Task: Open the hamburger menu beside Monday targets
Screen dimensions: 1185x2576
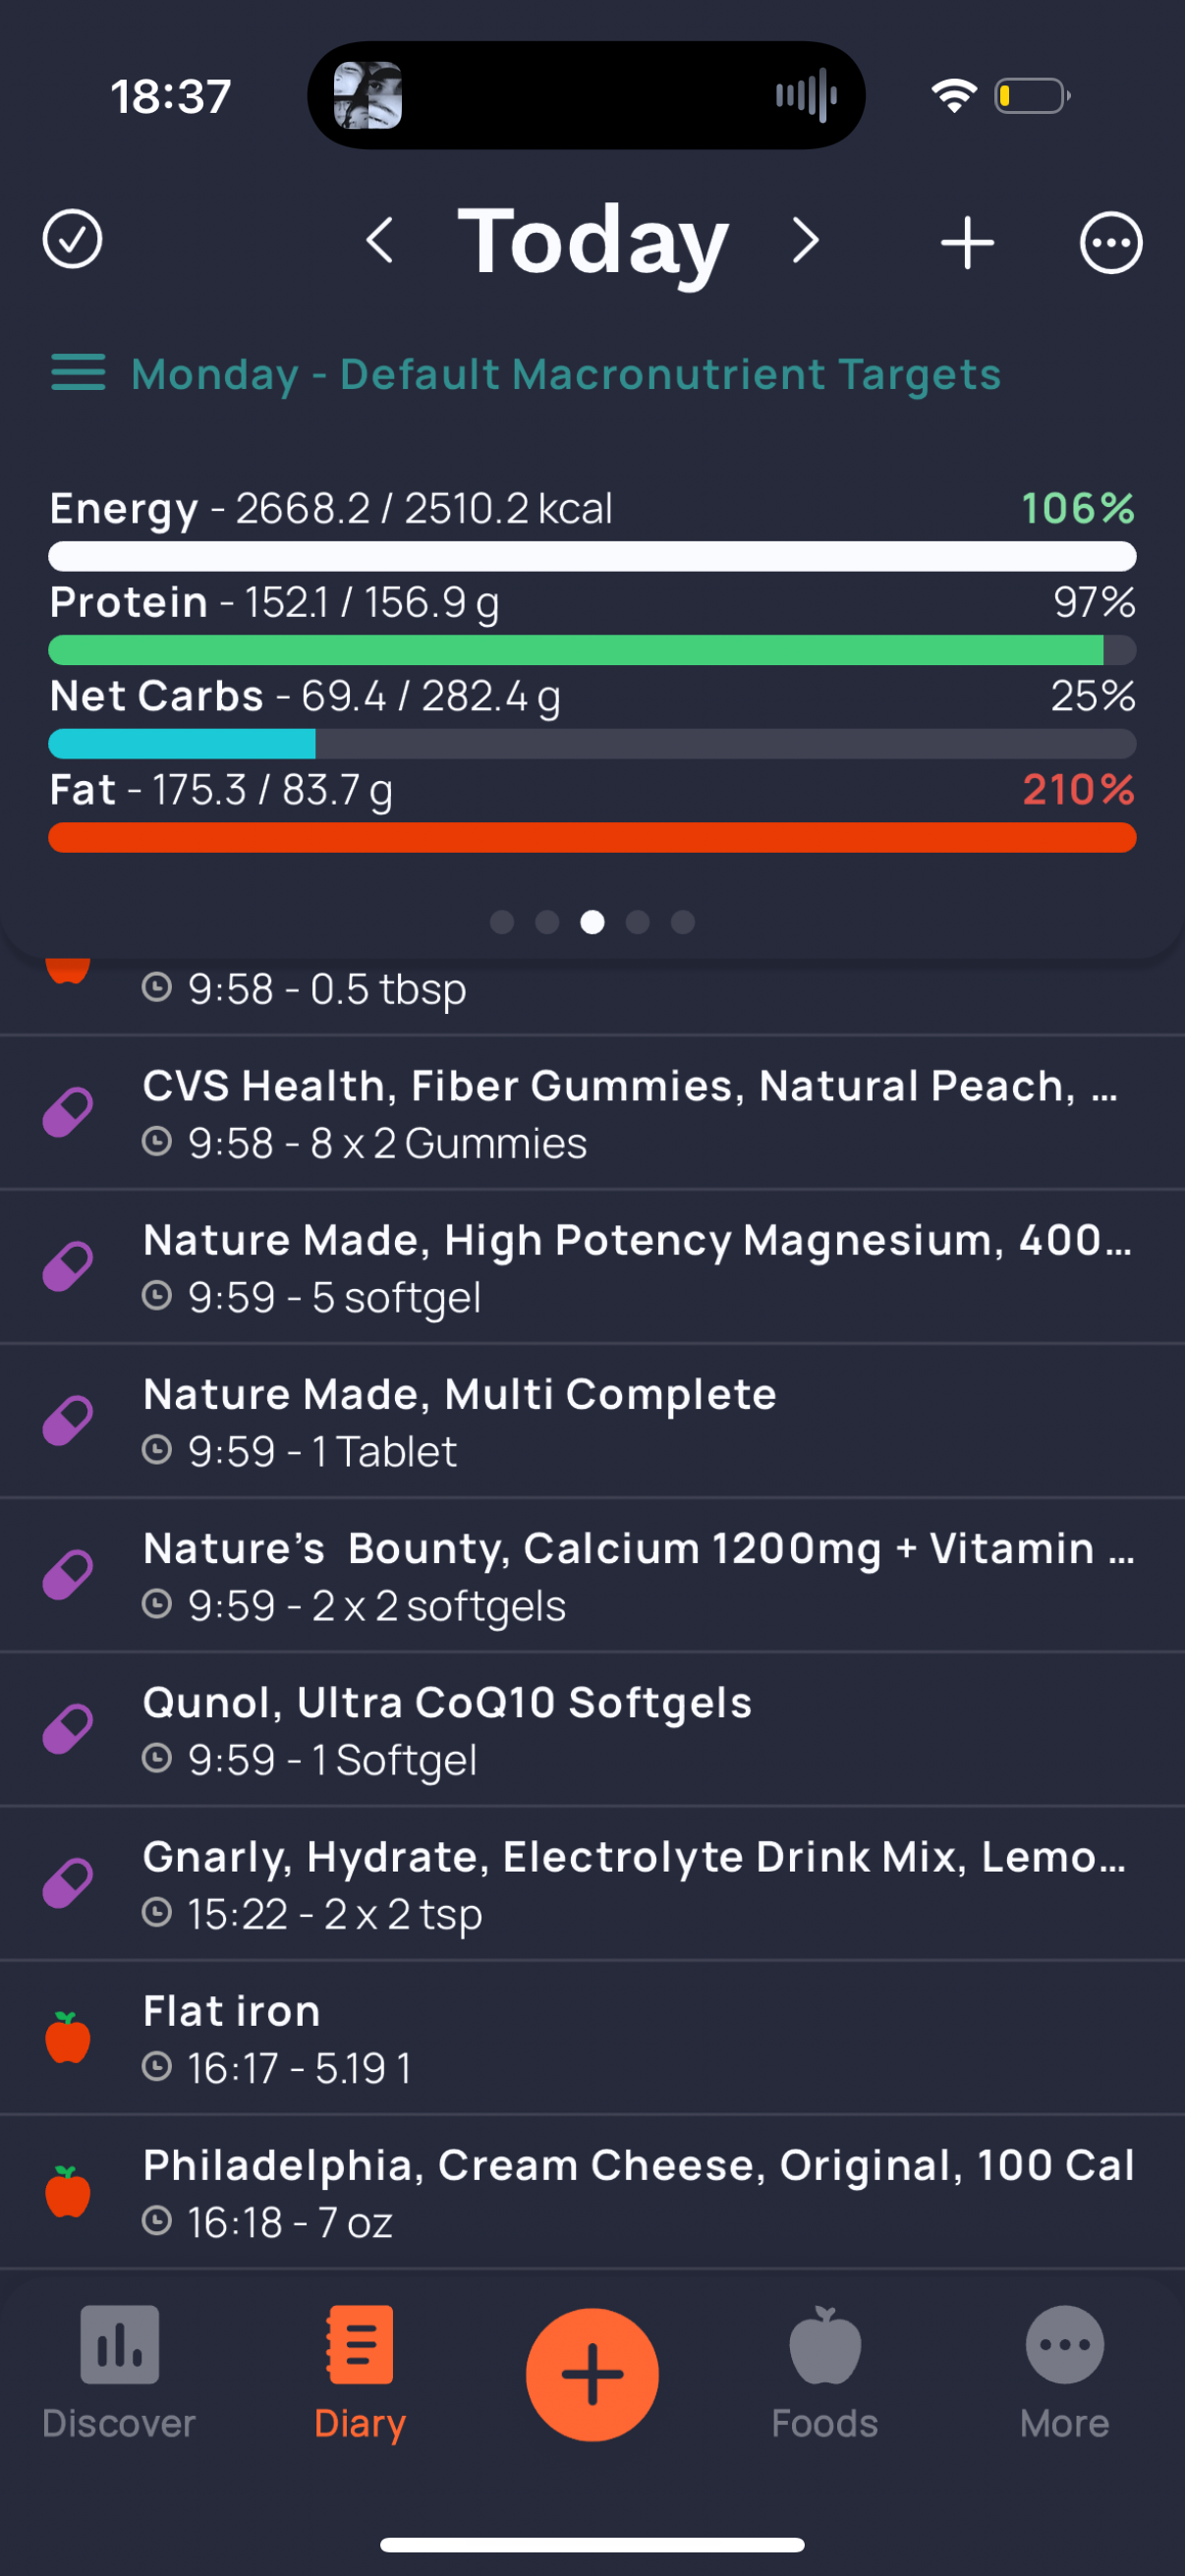Action: 78,373
